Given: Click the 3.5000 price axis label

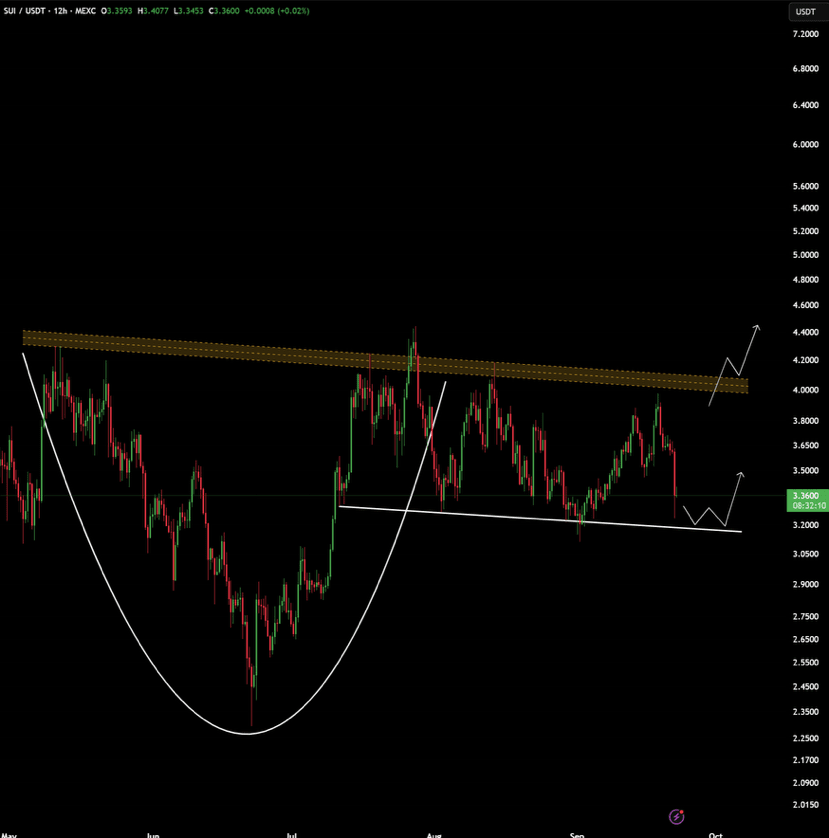Looking at the screenshot, I should [x=805, y=471].
